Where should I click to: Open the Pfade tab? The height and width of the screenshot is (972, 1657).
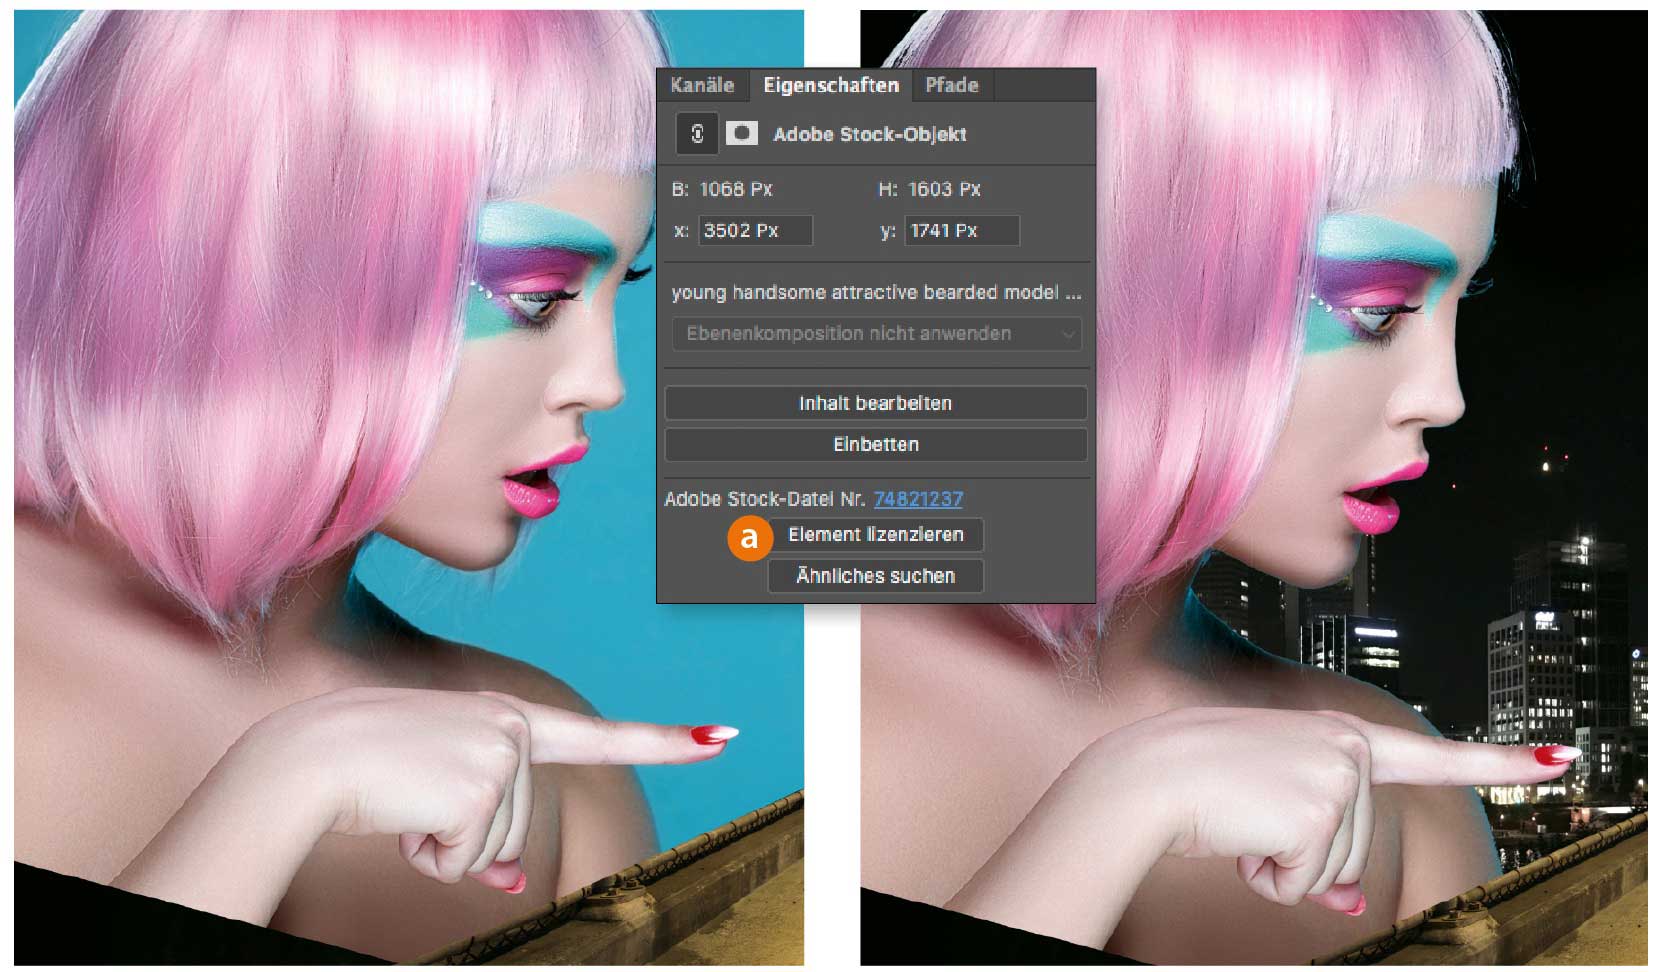952,85
